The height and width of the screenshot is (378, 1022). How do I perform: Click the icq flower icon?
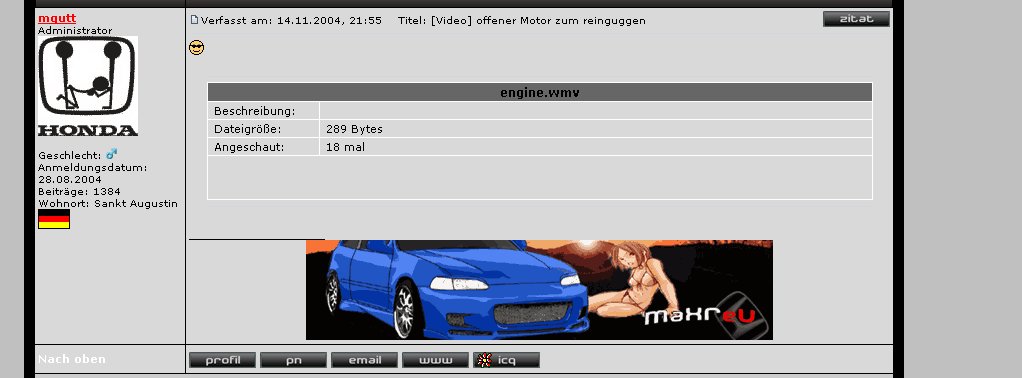[484, 360]
